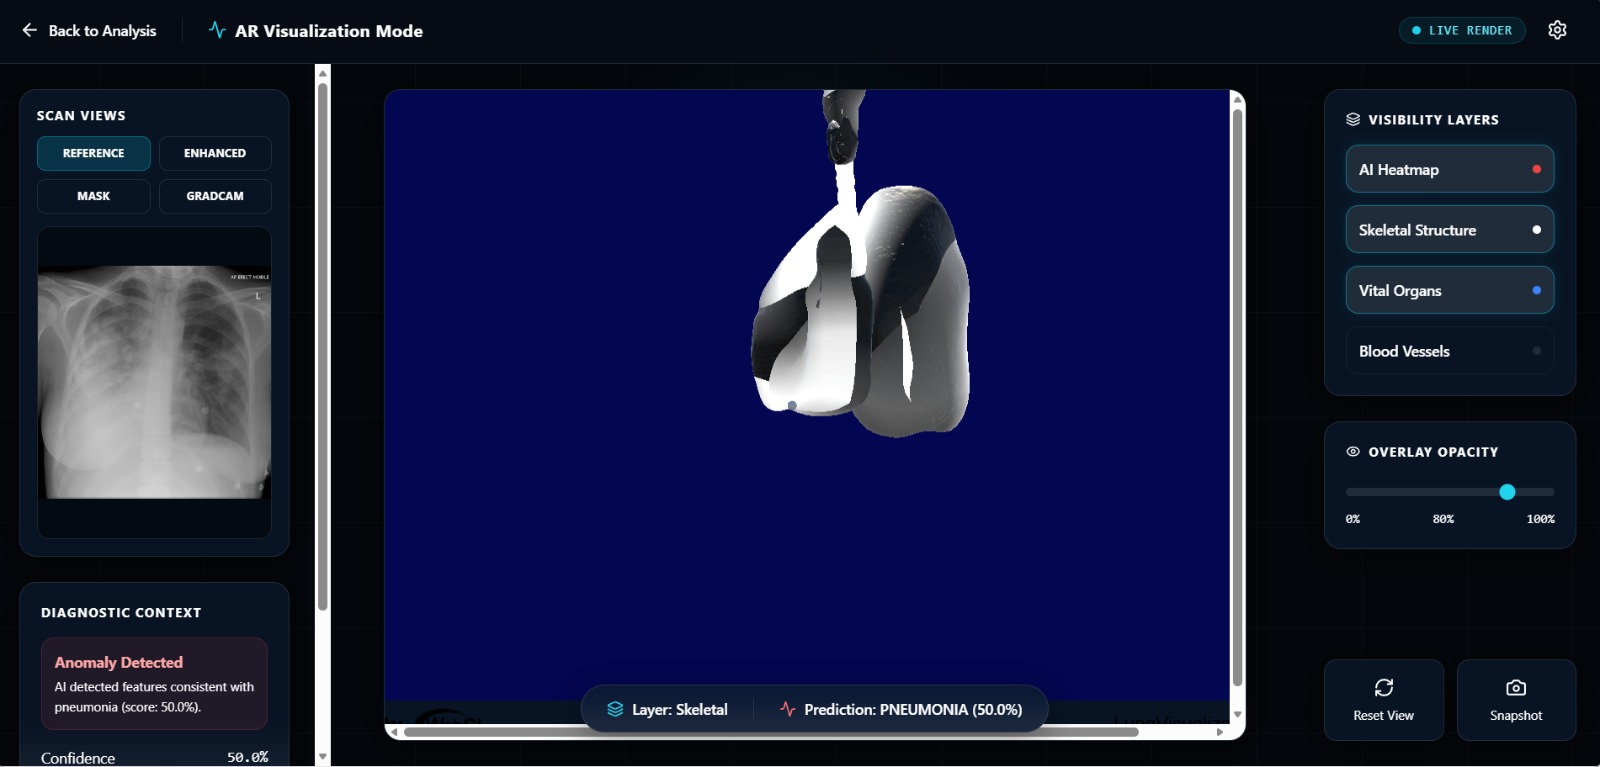Screen dimensions: 1600x767
Task: Select the REFERENCE scan view
Action: click(94, 153)
